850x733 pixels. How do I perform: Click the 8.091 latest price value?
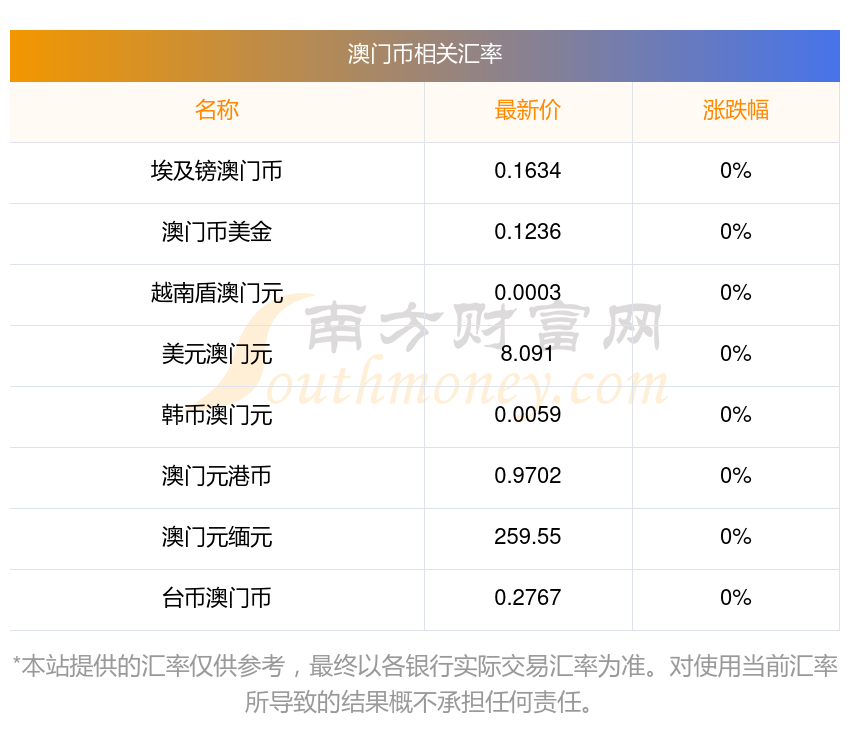tap(527, 354)
